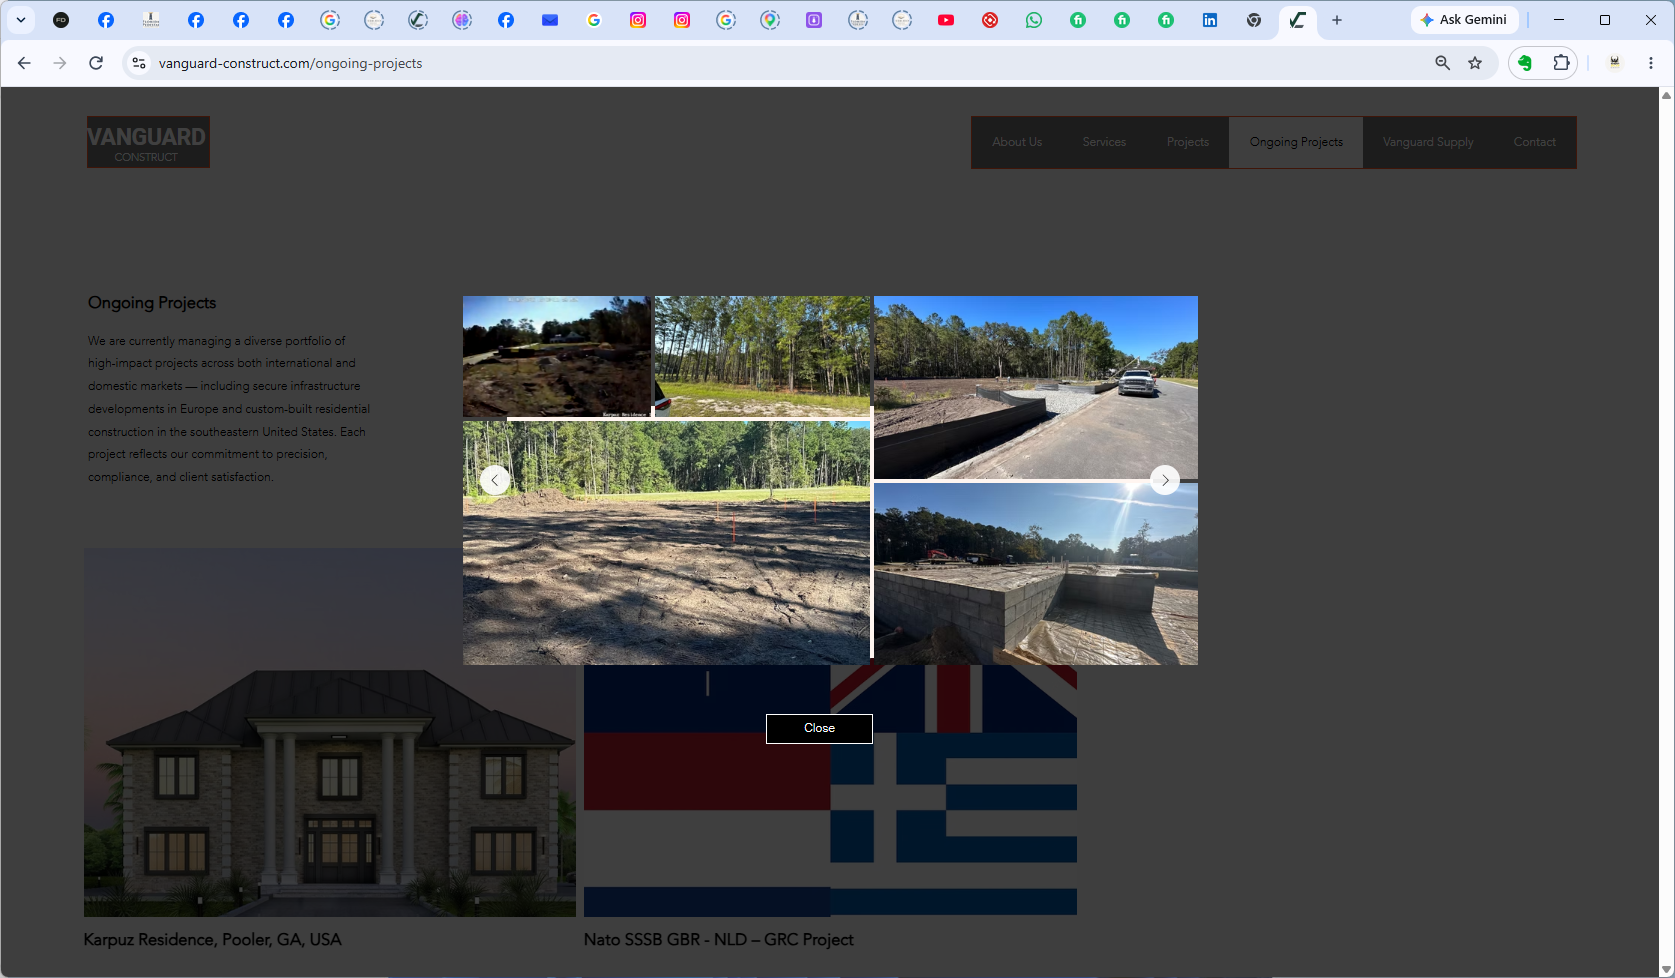
Task: Click the Vanguard Construct logo
Action: pyautogui.click(x=148, y=142)
